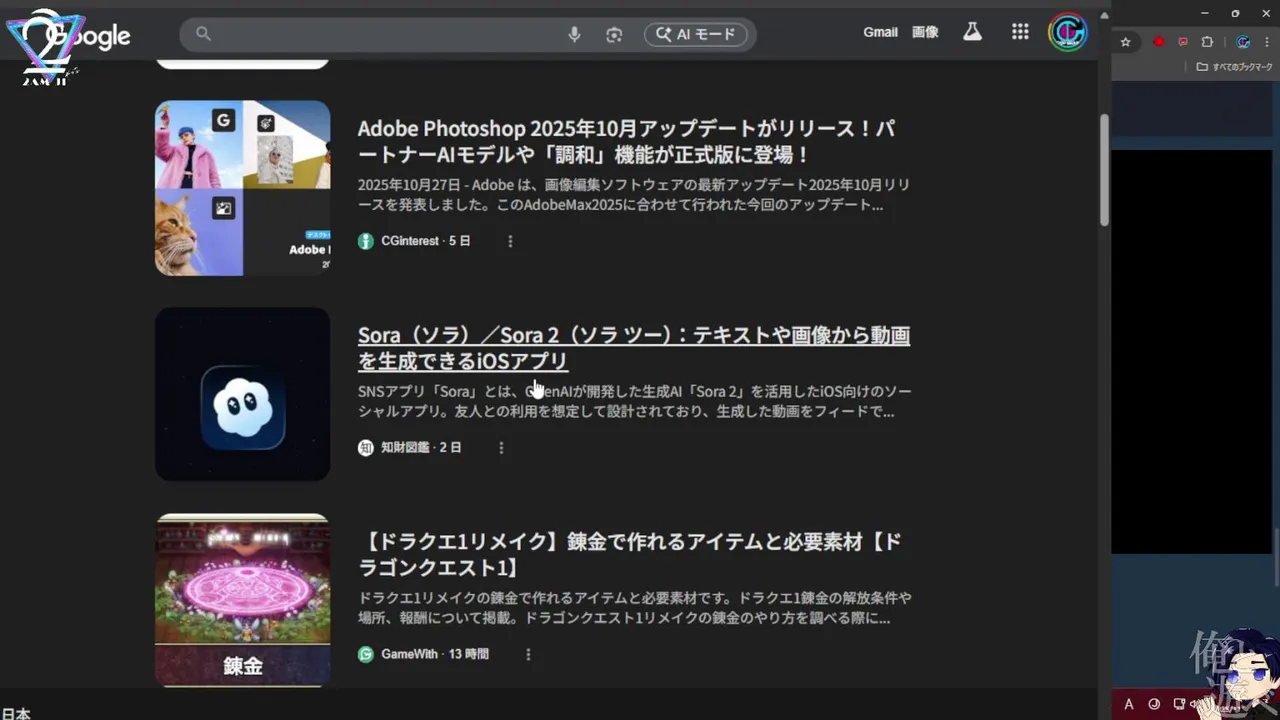Open the Sora cloud icon thumbnail
The height and width of the screenshot is (720, 1280).
tap(243, 394)
